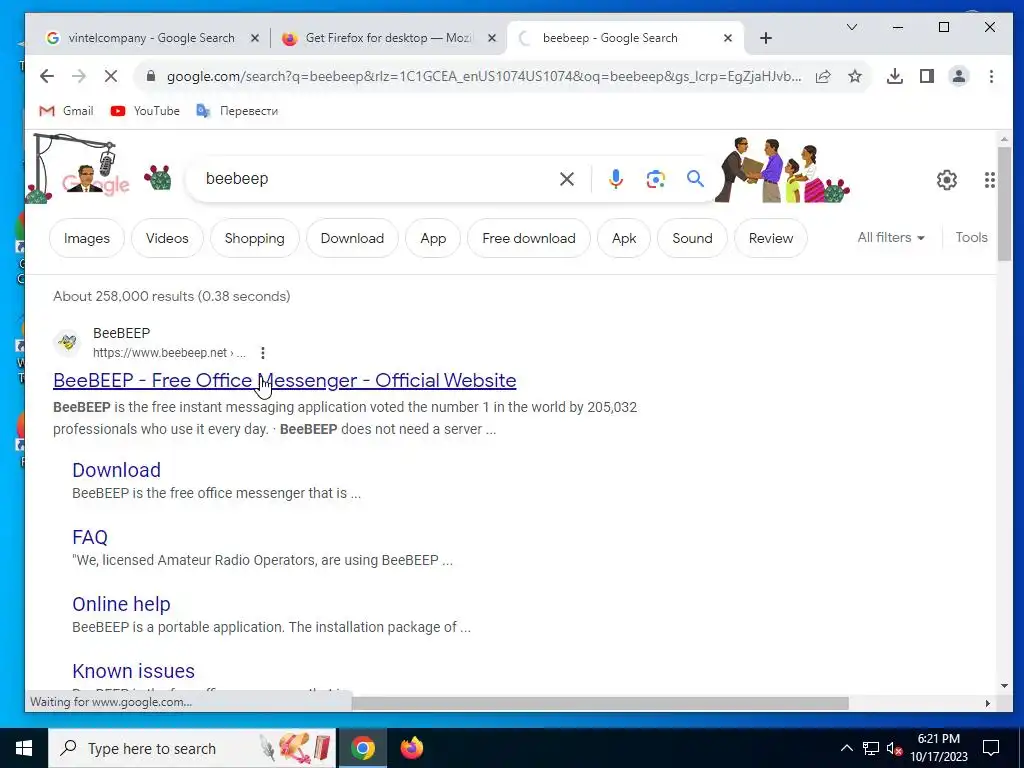This screenshot has width=1024, height=768.
Task: Open options for the BeeBEEP result
Action: (x=263, y=353)
